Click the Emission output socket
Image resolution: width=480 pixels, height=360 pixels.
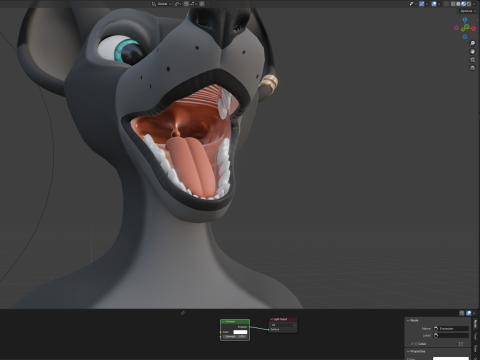click(249, 327)
